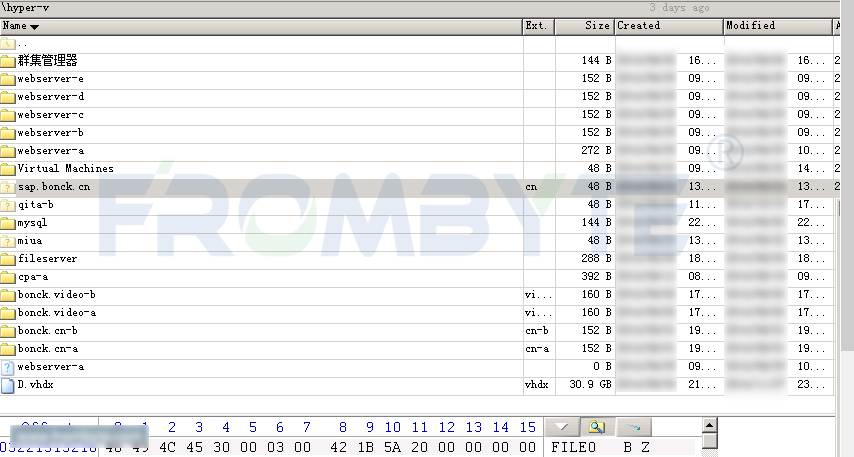Click the fileserver folder icon

pos(8,259)
